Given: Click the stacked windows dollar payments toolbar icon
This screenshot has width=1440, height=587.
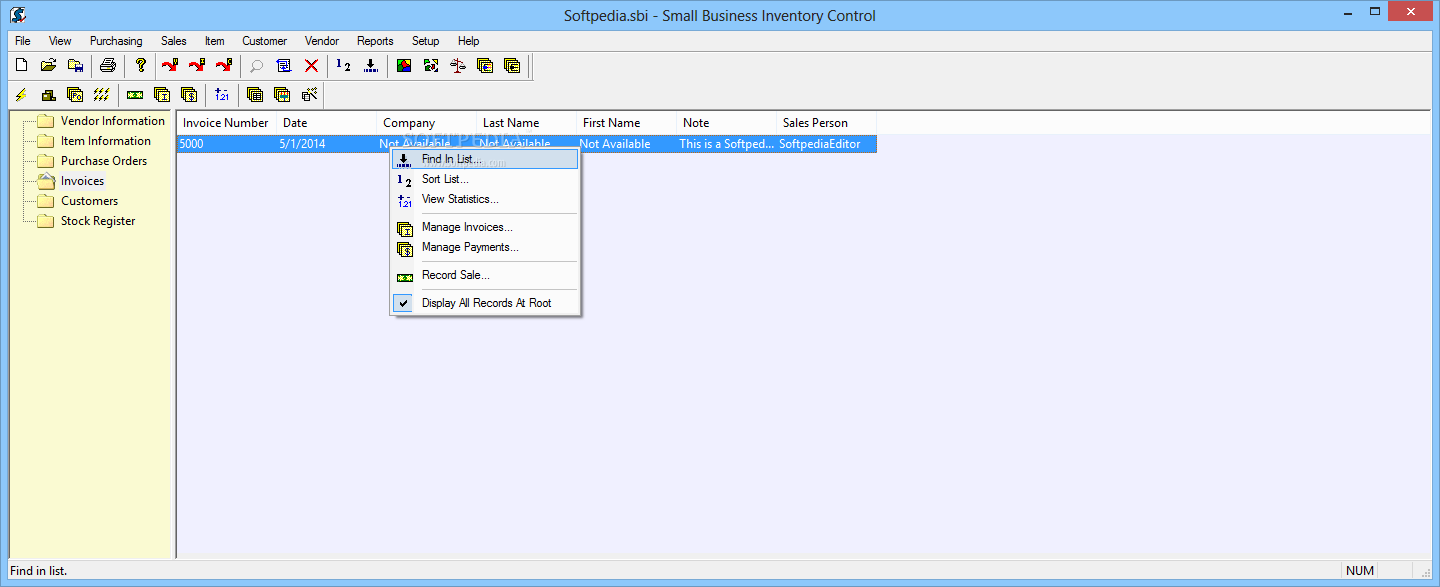Looking at the screenshot, I should 189,95.
